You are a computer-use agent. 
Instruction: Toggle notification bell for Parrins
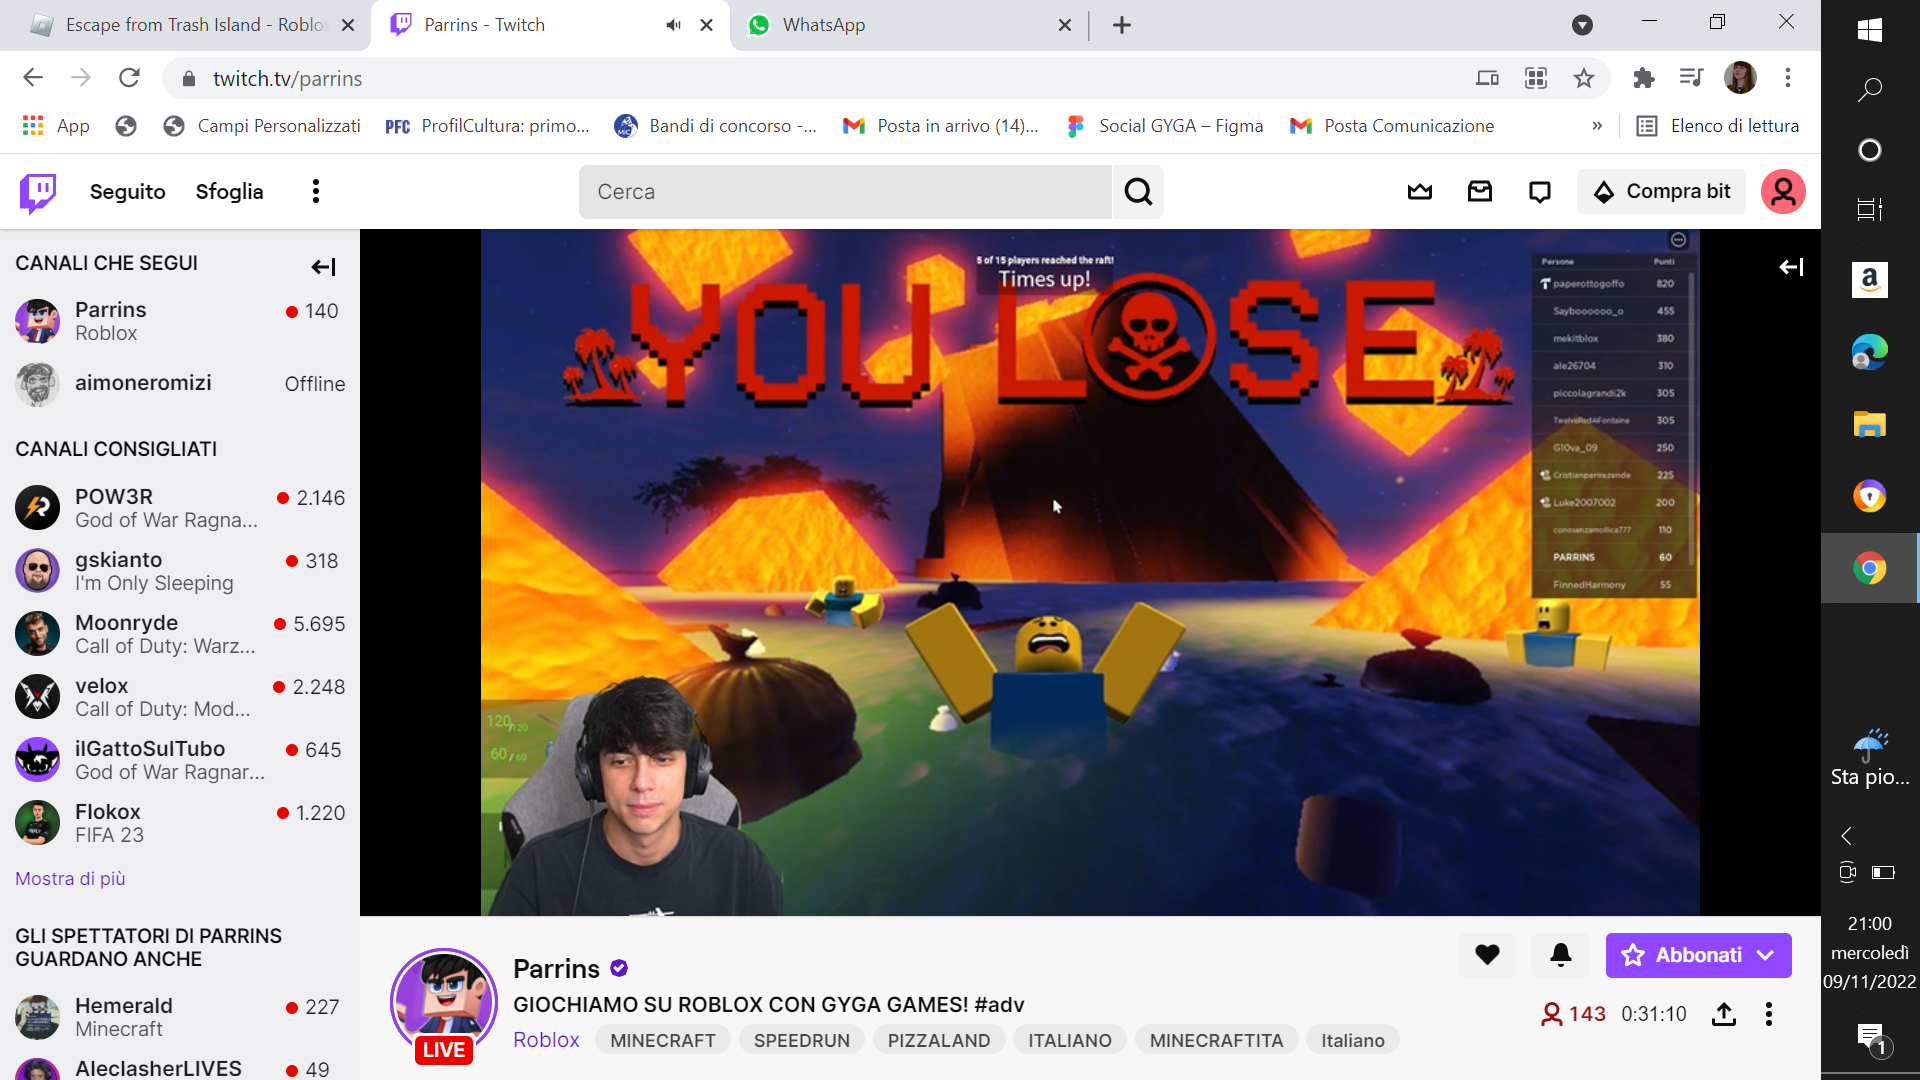(x=1561, y=955)
